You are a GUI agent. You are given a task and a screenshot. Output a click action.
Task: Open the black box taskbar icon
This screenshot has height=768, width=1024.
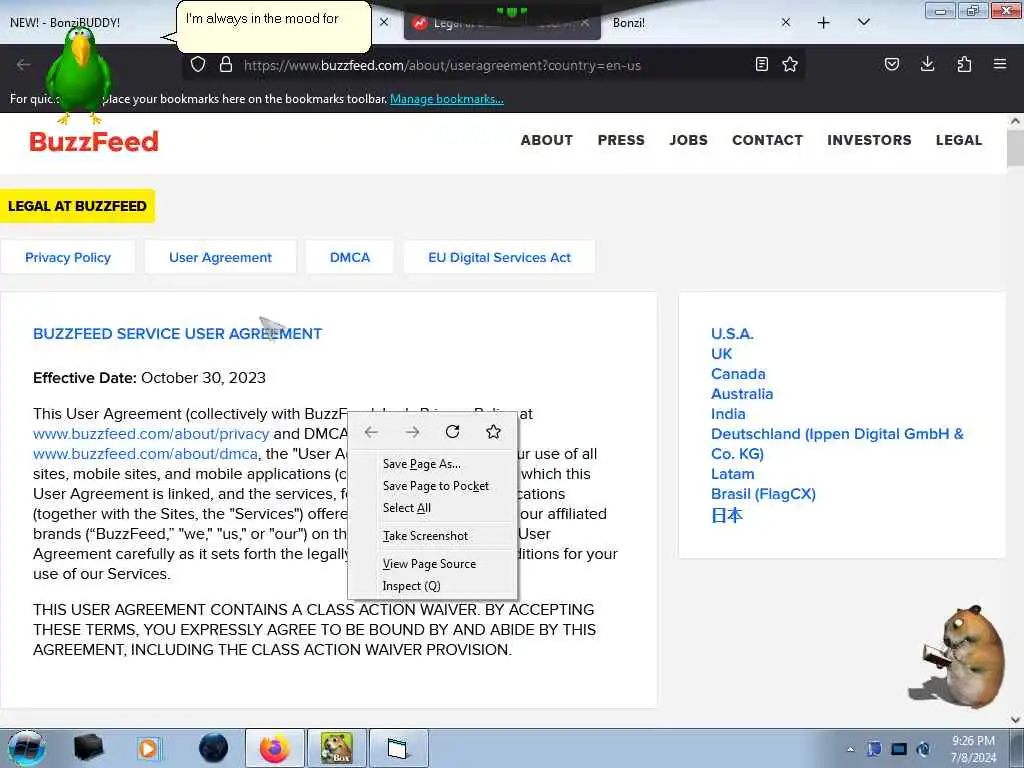click(88, 748)
